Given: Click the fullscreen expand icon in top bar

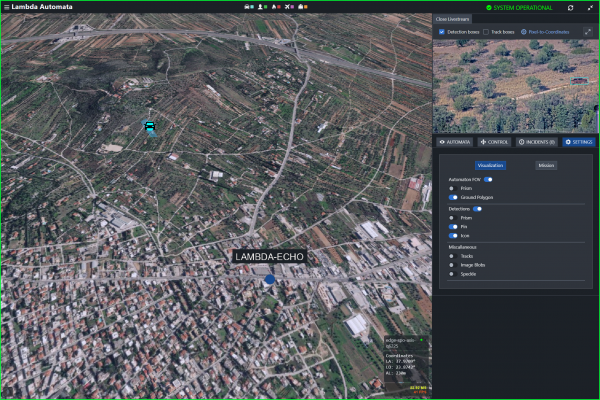Looking at the screenshot, I should click(589, 7).
